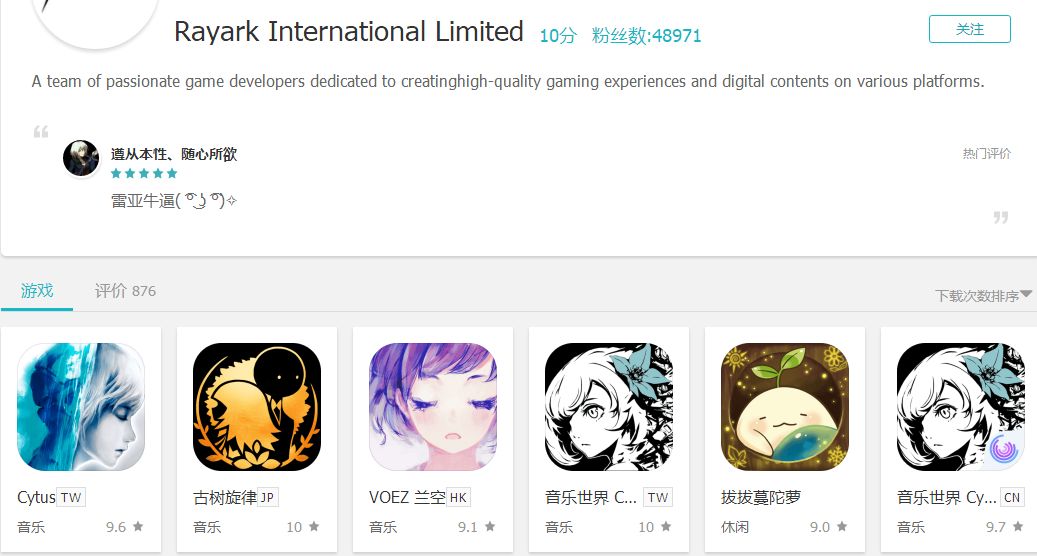Click the VOEZ 兰空 title text
Viewport: 1037px width, 556px height.
click(407, 497)
